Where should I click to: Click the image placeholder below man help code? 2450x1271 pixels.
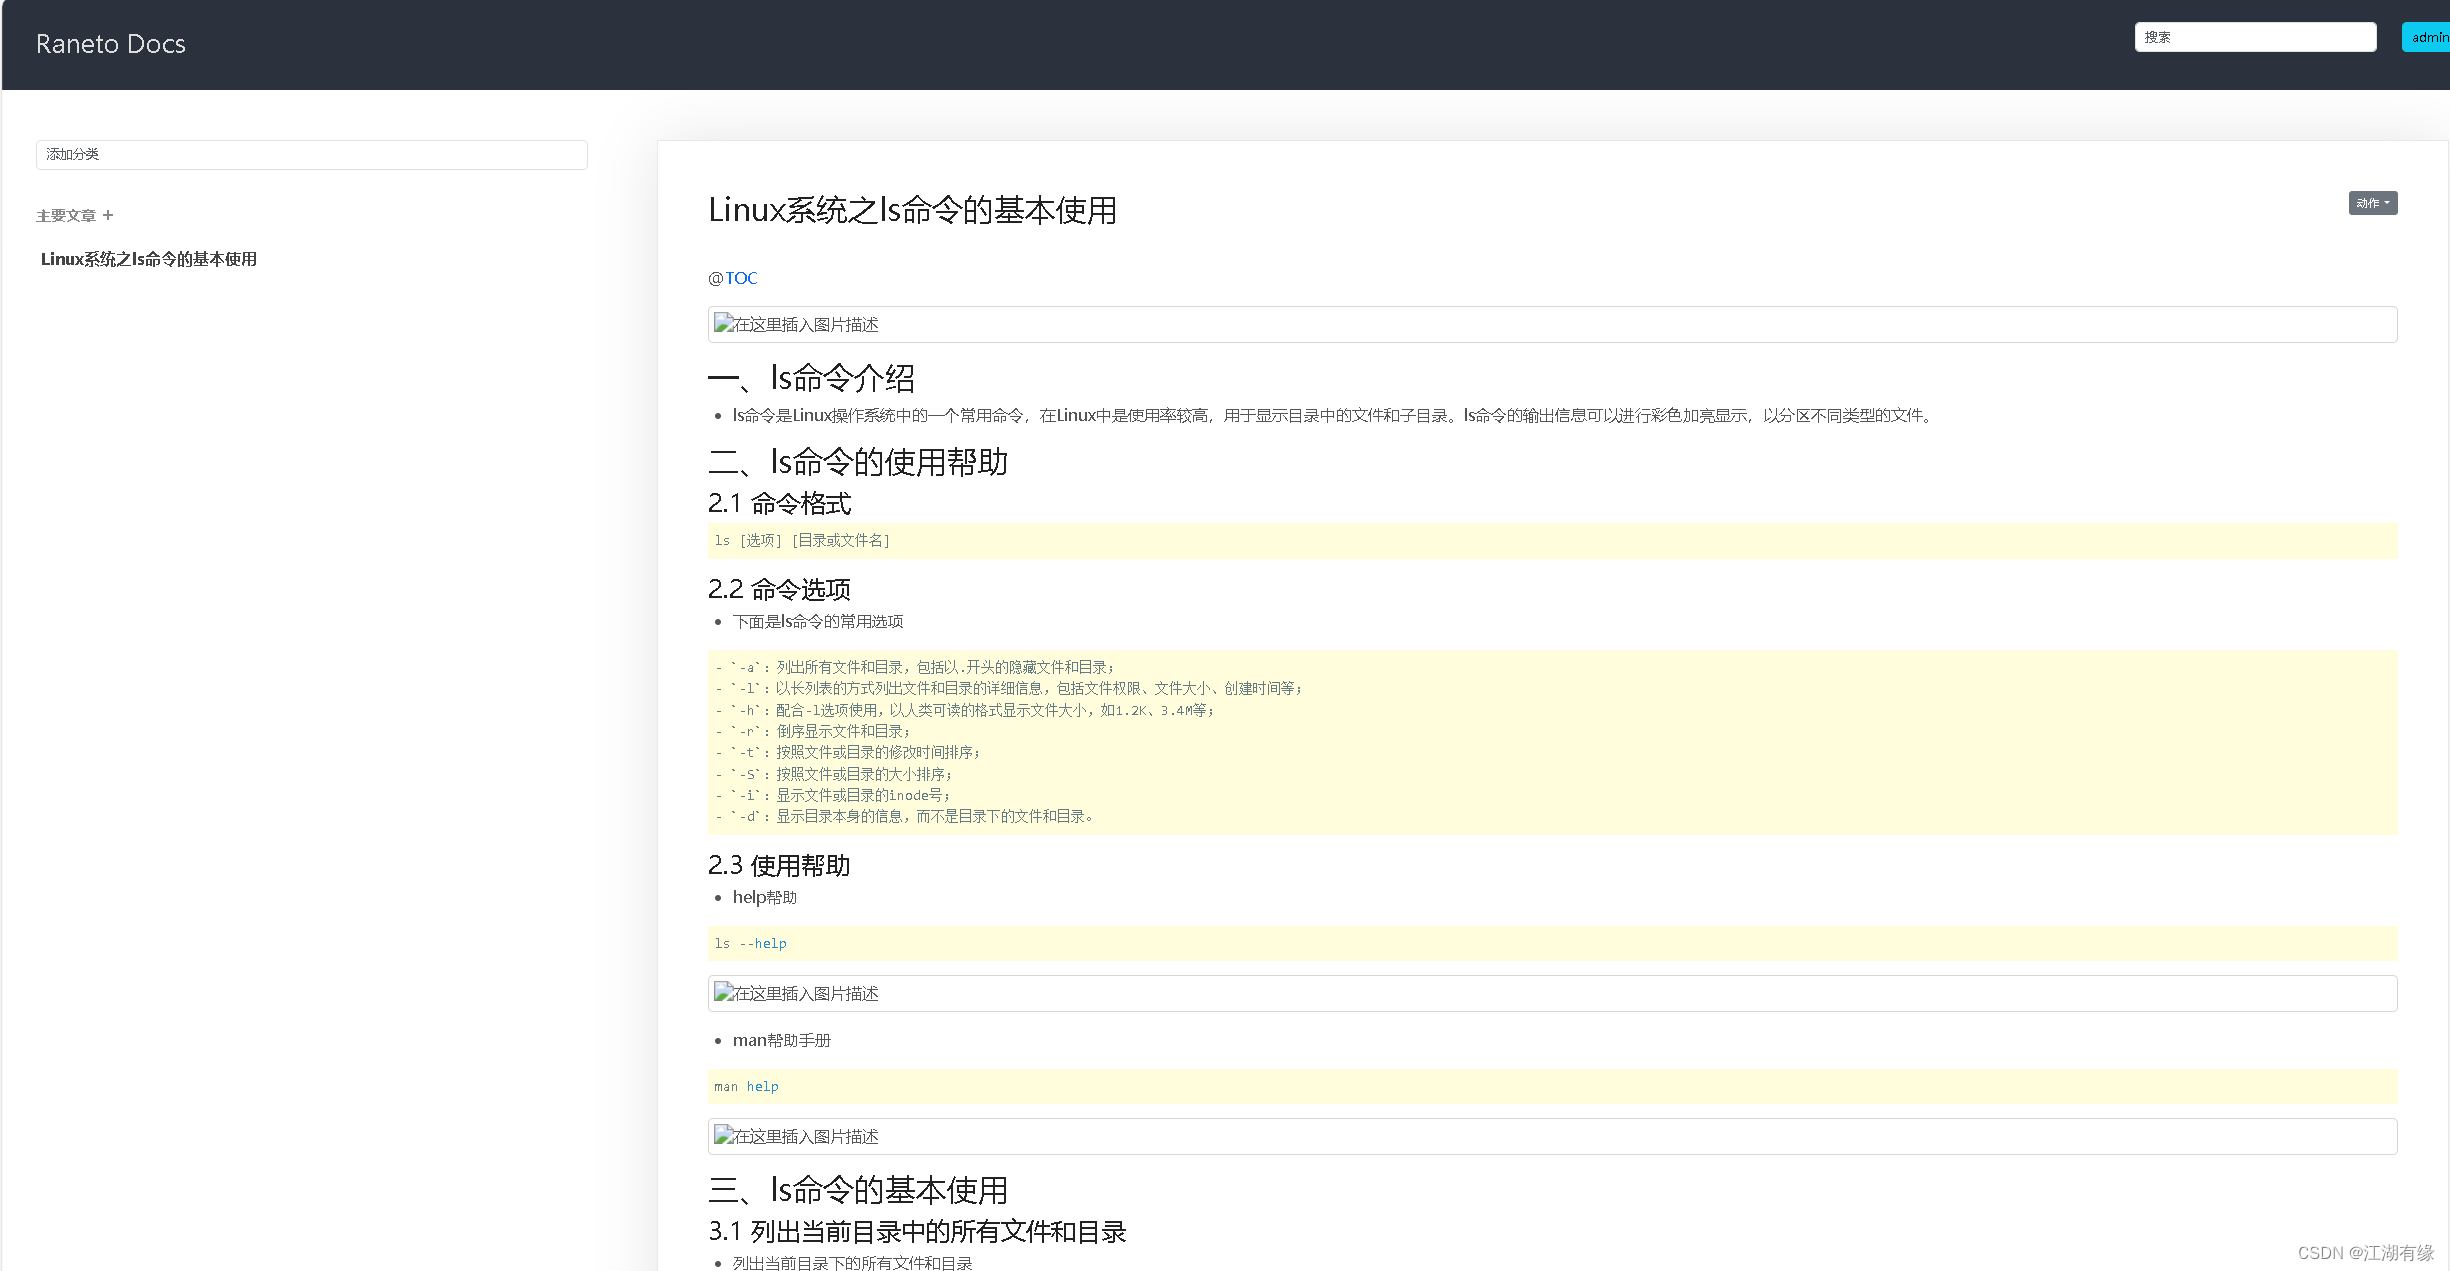(x=795, y=1137)
